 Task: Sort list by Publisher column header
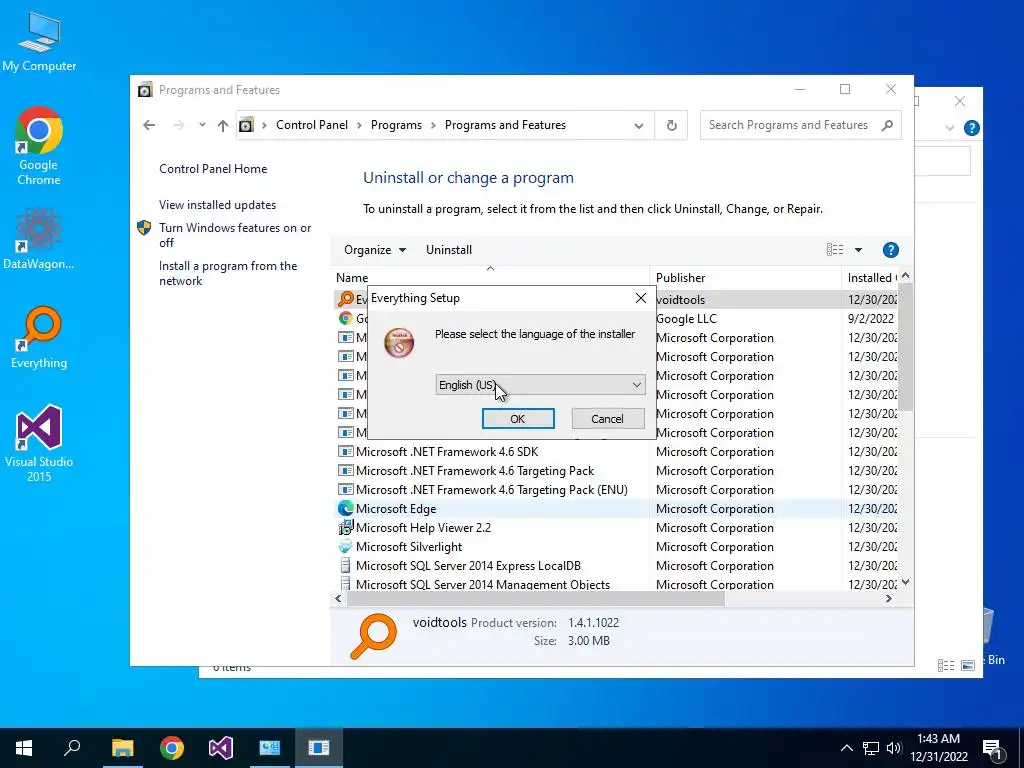(745, 278)
